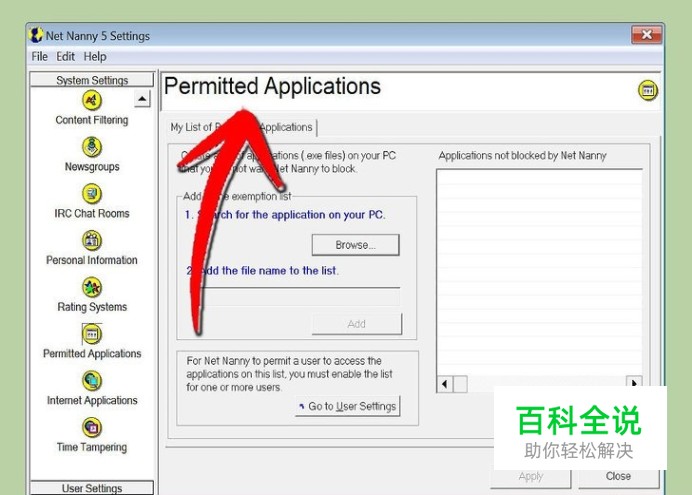The image size is (692, 495).
Task: Click the Rating Systems label
Action: 92,307
